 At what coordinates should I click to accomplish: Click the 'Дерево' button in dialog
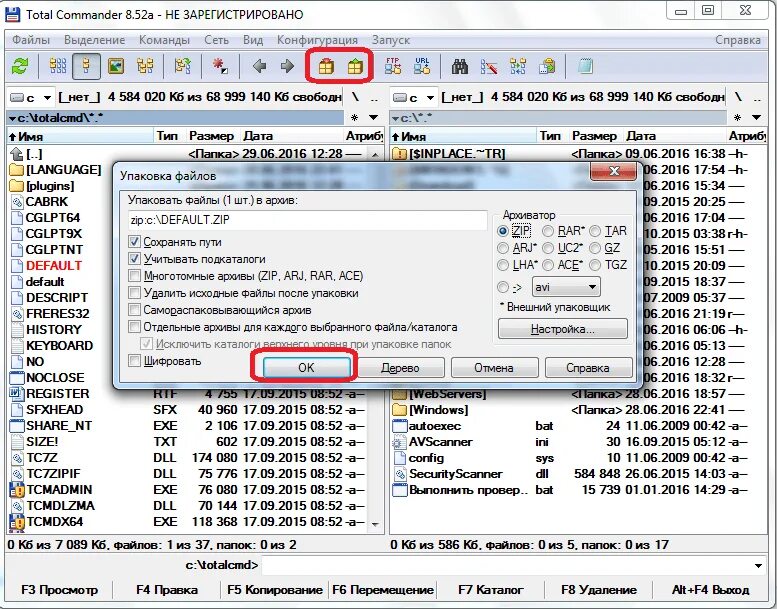400,368
